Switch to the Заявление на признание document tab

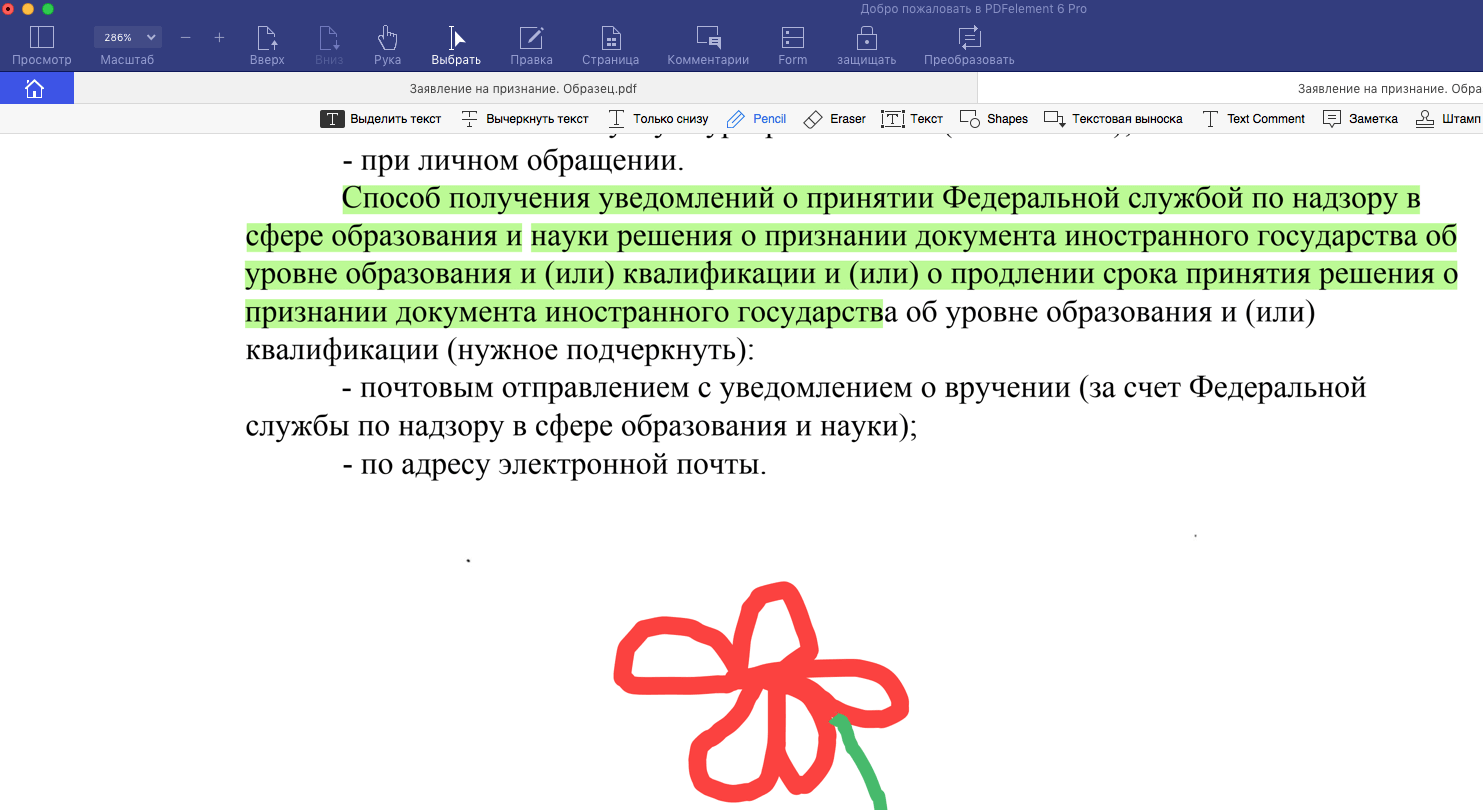pos(522,88)
